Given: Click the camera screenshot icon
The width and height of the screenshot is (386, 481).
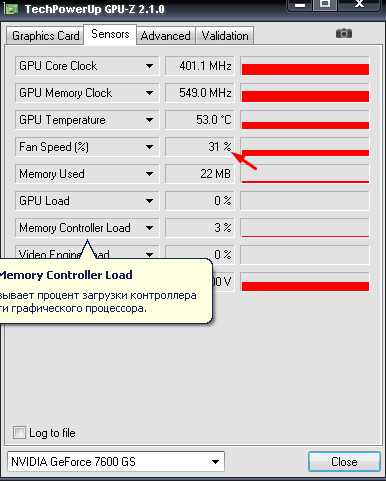Looking at the screenshot, I should (x=344, y=33).
